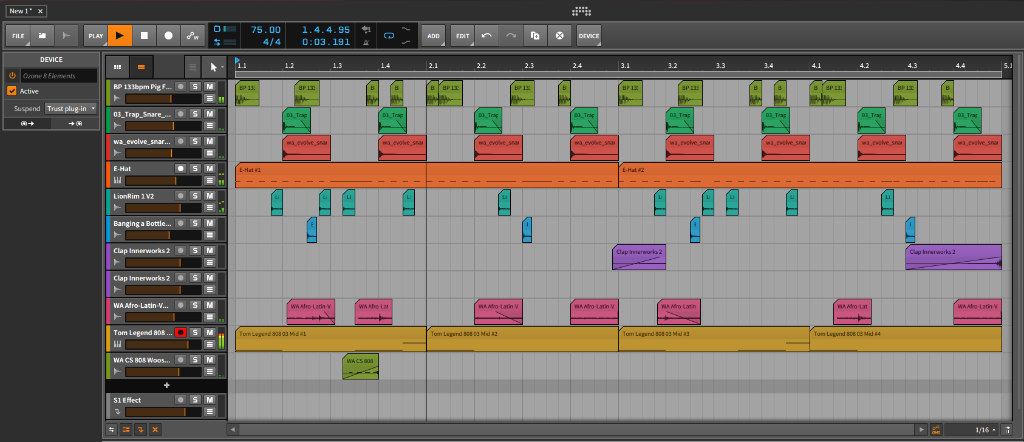
Task: Open lanes menu of WA Afro-Latin track
Action: coord(210,317)
